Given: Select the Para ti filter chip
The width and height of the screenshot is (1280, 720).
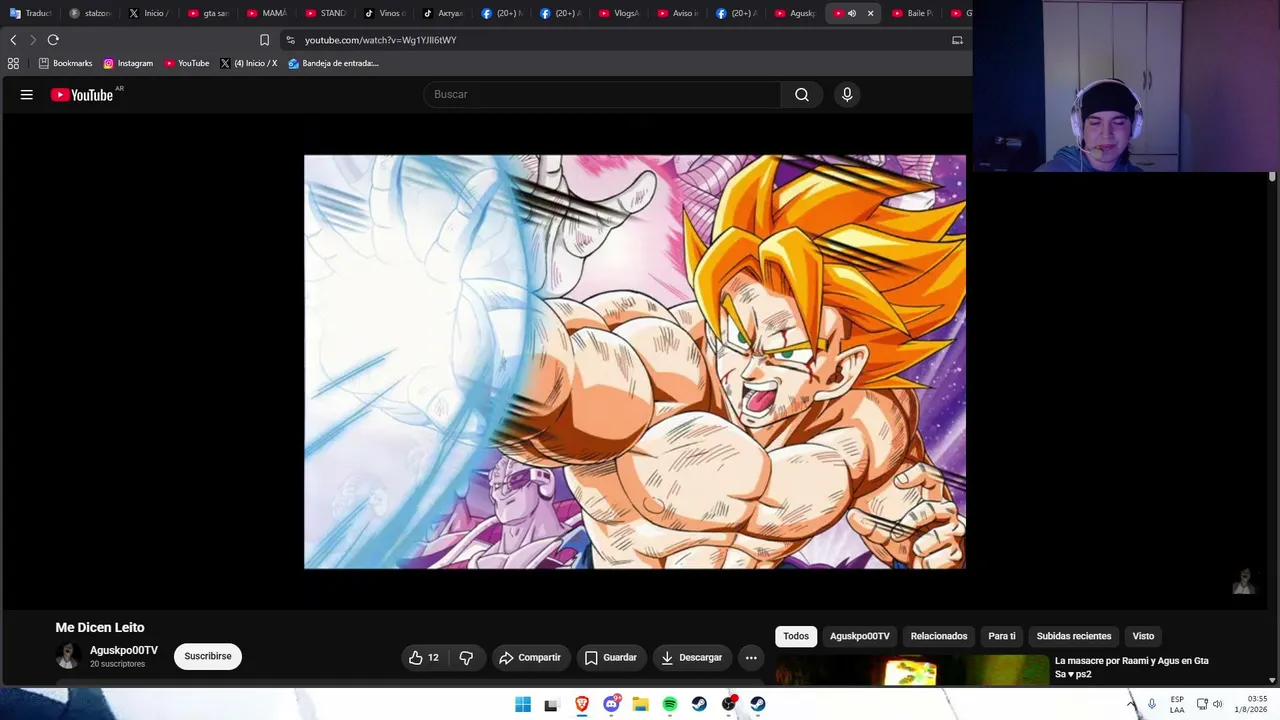Looking at the screenshot, I should pyautogui.click(x=1002, y=636).
